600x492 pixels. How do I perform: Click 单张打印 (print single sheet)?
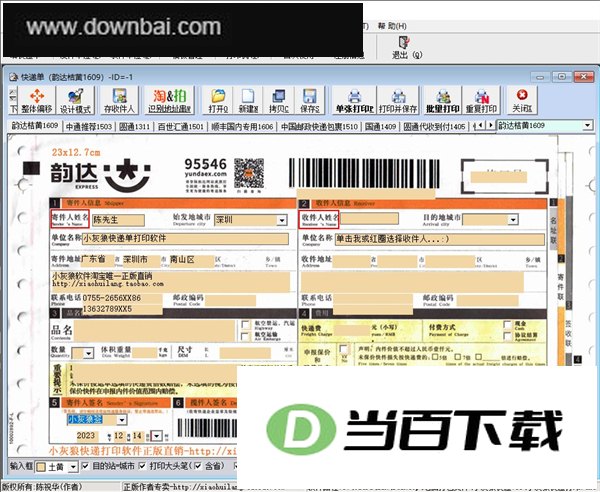[x=354, y=100]
